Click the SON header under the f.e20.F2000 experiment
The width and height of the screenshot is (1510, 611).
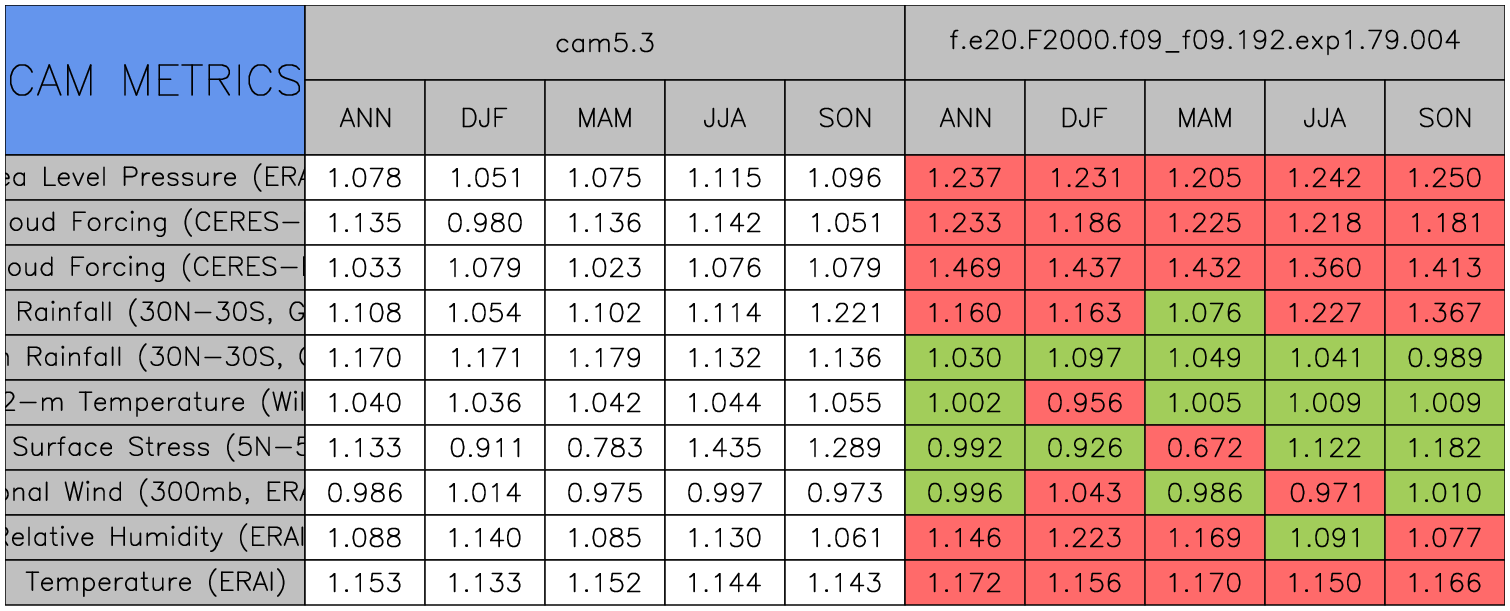pos(1445,118)
